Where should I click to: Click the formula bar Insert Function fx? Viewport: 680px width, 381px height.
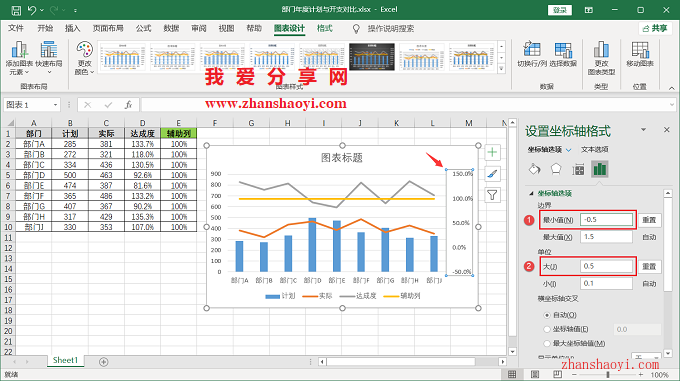[128, 105]
